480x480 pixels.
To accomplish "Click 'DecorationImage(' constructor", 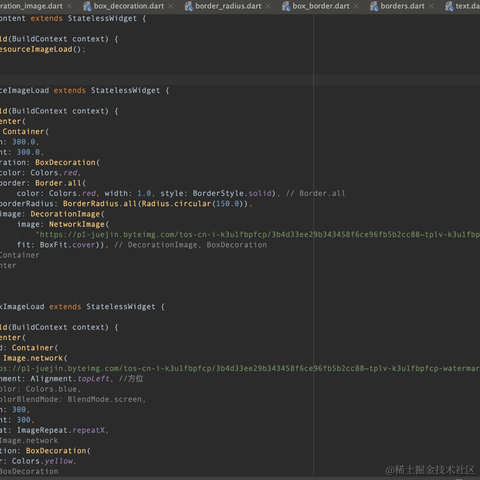I will 67,214.
